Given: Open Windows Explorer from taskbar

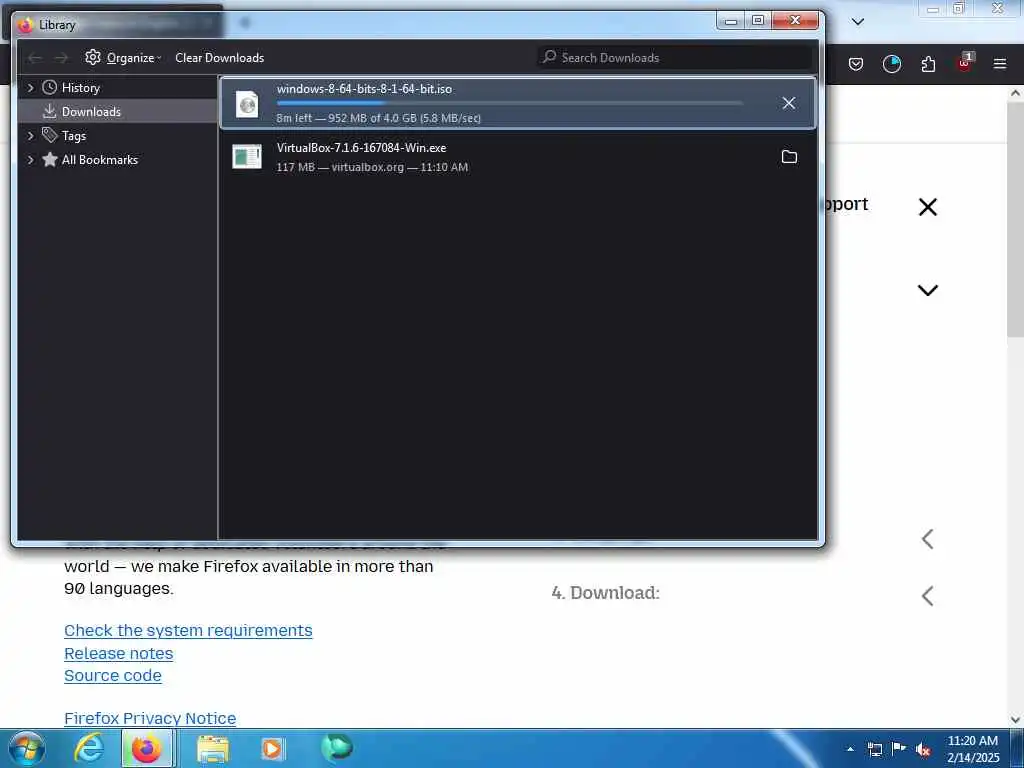Looking at the screenshot, I should click(x=213, y=749).
